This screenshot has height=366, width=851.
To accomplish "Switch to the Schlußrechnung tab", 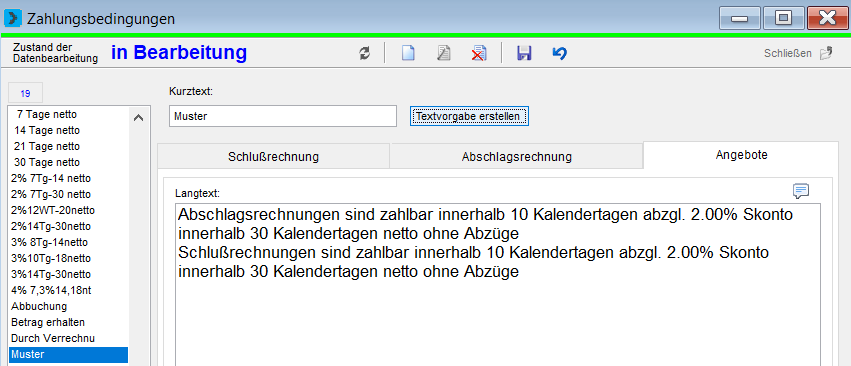I will click(x=273, y=157).
